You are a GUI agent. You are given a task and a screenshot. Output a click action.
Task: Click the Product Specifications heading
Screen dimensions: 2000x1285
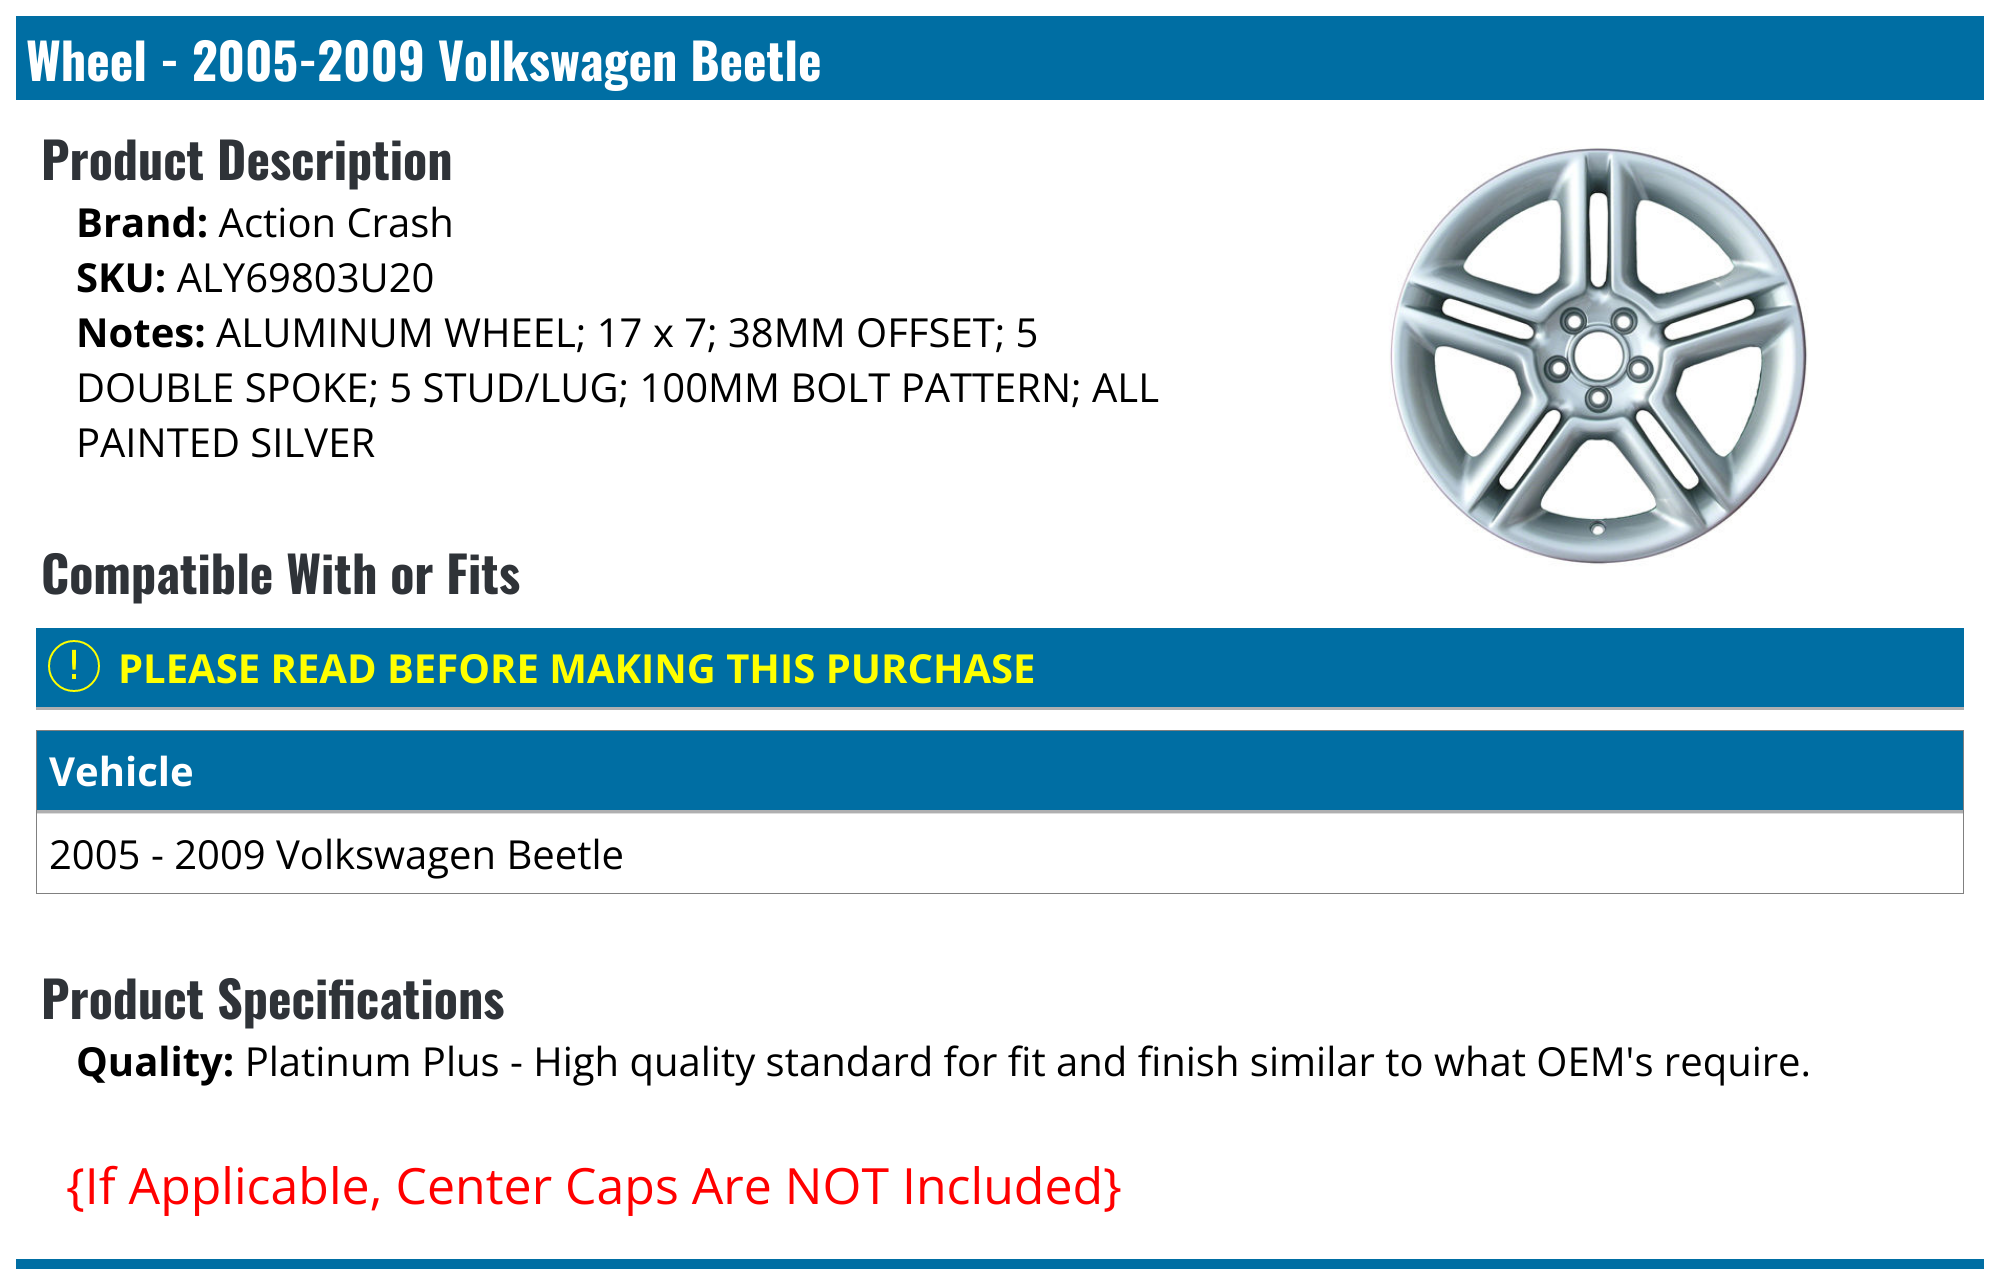tap(273, 1000)
